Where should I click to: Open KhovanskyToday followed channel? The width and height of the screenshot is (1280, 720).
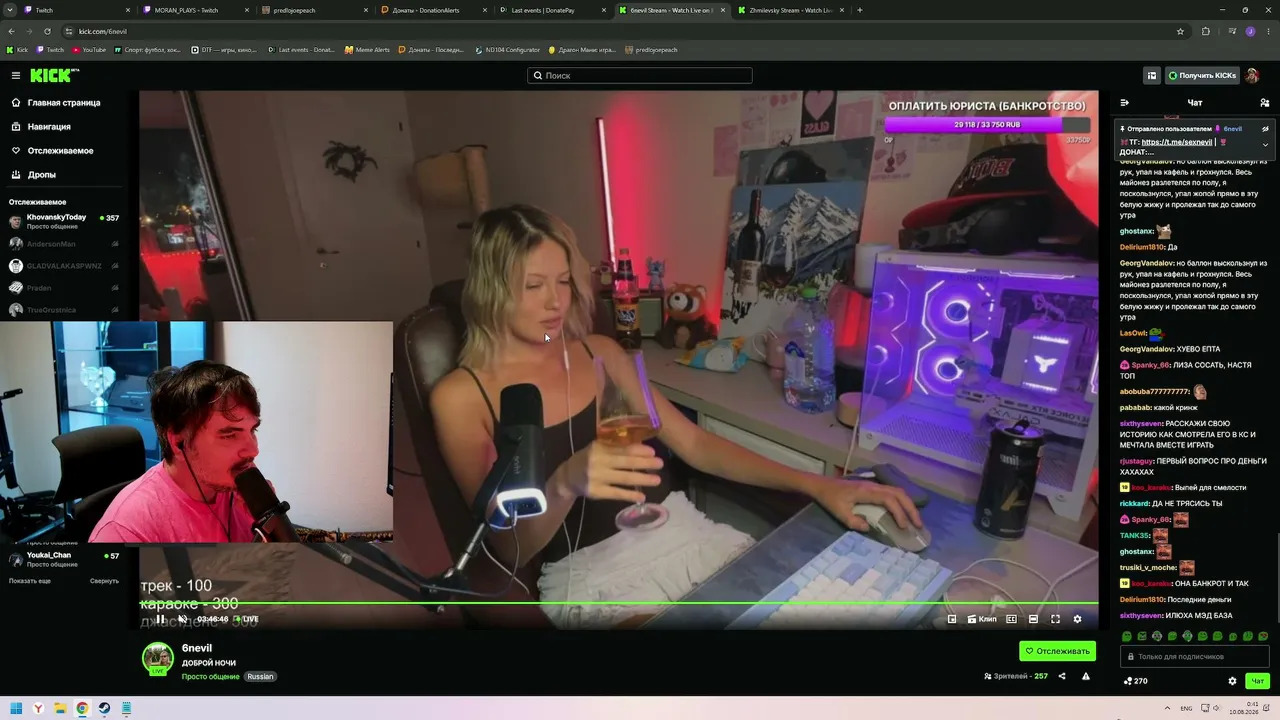click(64, 221)
